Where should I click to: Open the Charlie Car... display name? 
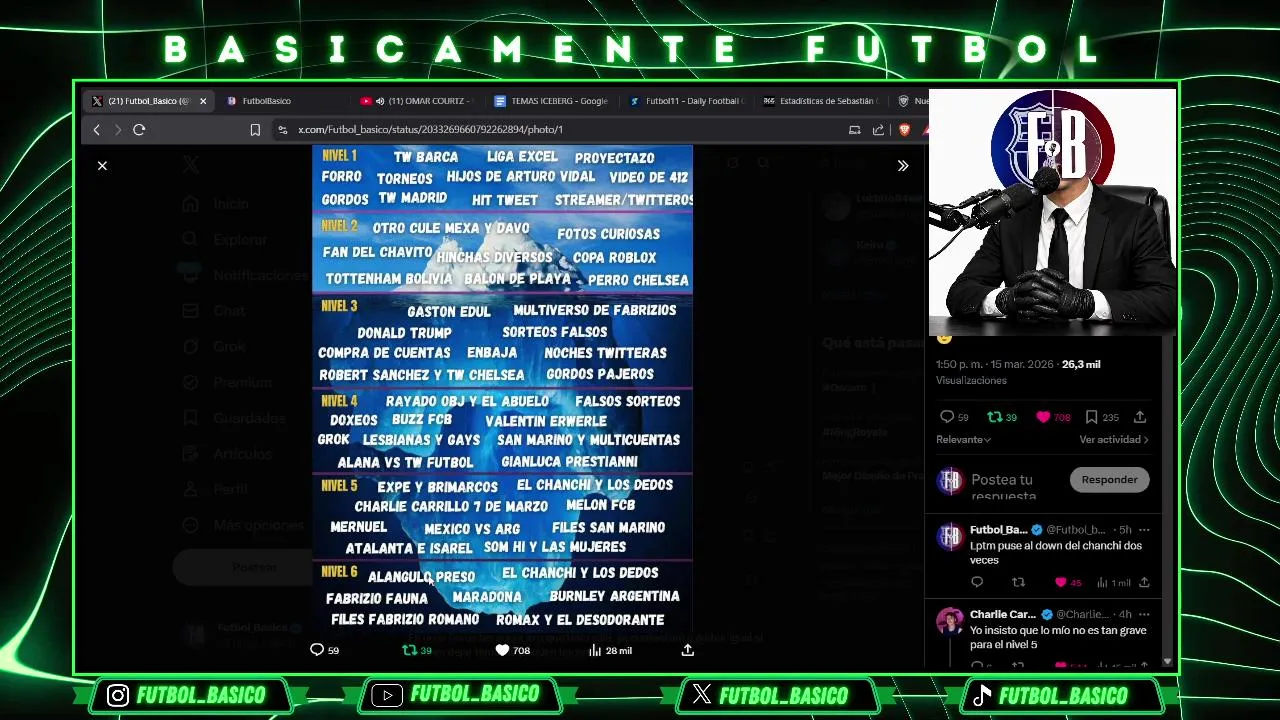pos(1003,614)
